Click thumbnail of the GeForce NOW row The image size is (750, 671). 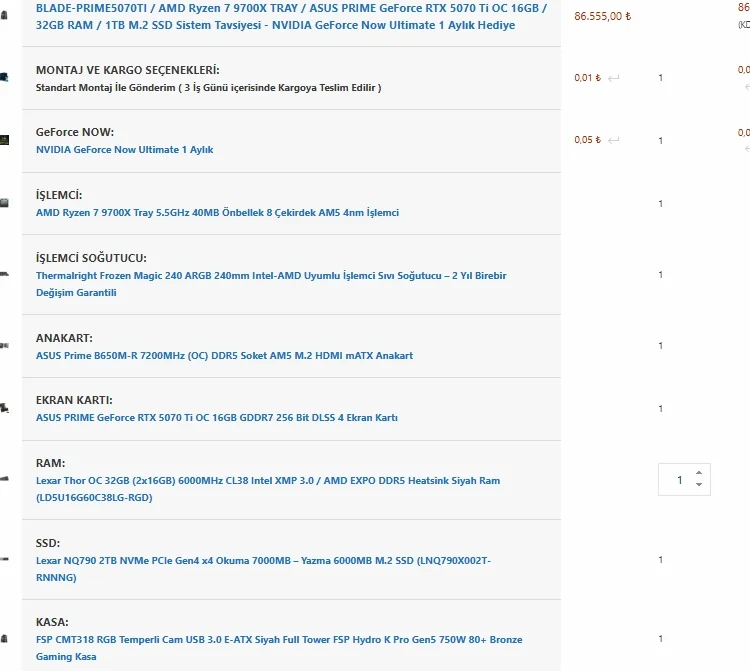[x=4, y=140]
